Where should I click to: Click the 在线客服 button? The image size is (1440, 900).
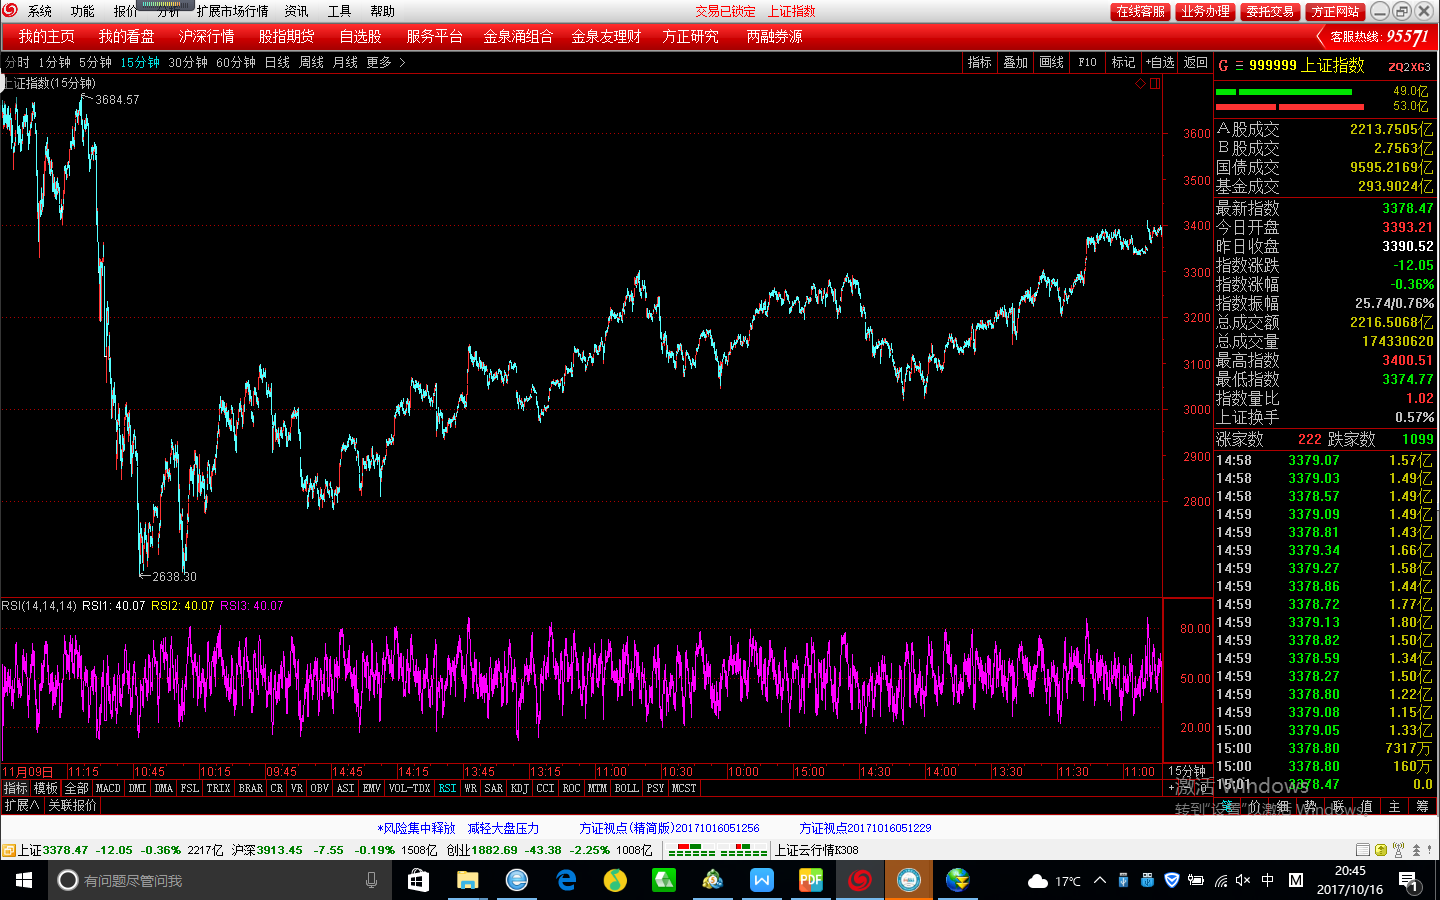1141,11
